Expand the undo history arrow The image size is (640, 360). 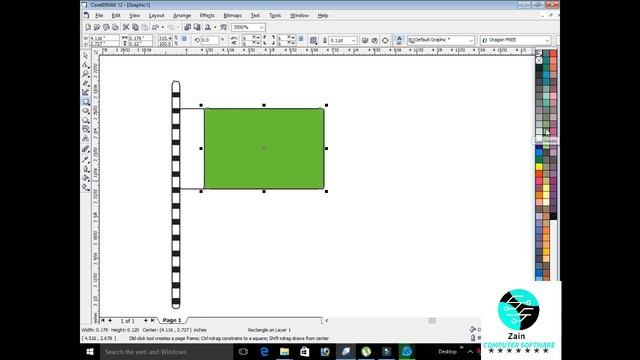click(x=162, y=27)
